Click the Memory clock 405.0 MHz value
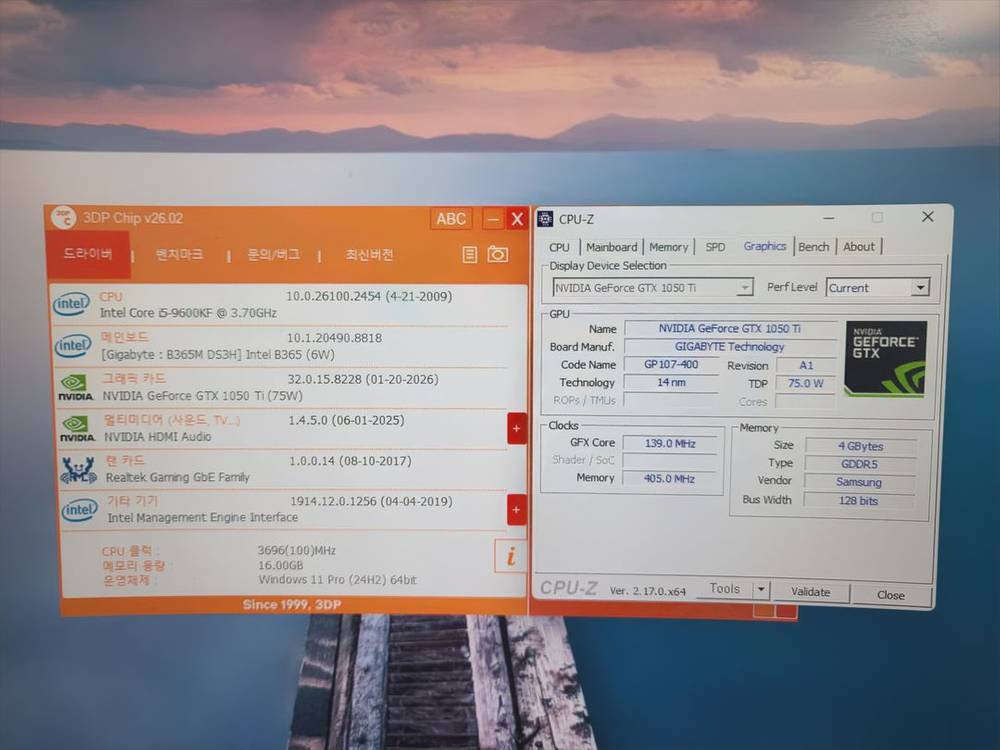This screenshot has height=750, width=1000. tap(669, 478)
